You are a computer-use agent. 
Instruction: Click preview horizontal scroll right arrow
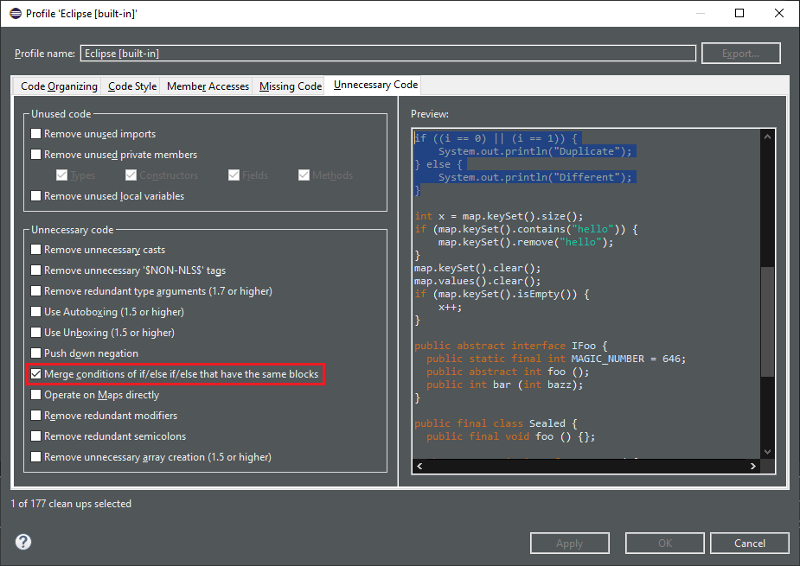[x=753, y=466]
